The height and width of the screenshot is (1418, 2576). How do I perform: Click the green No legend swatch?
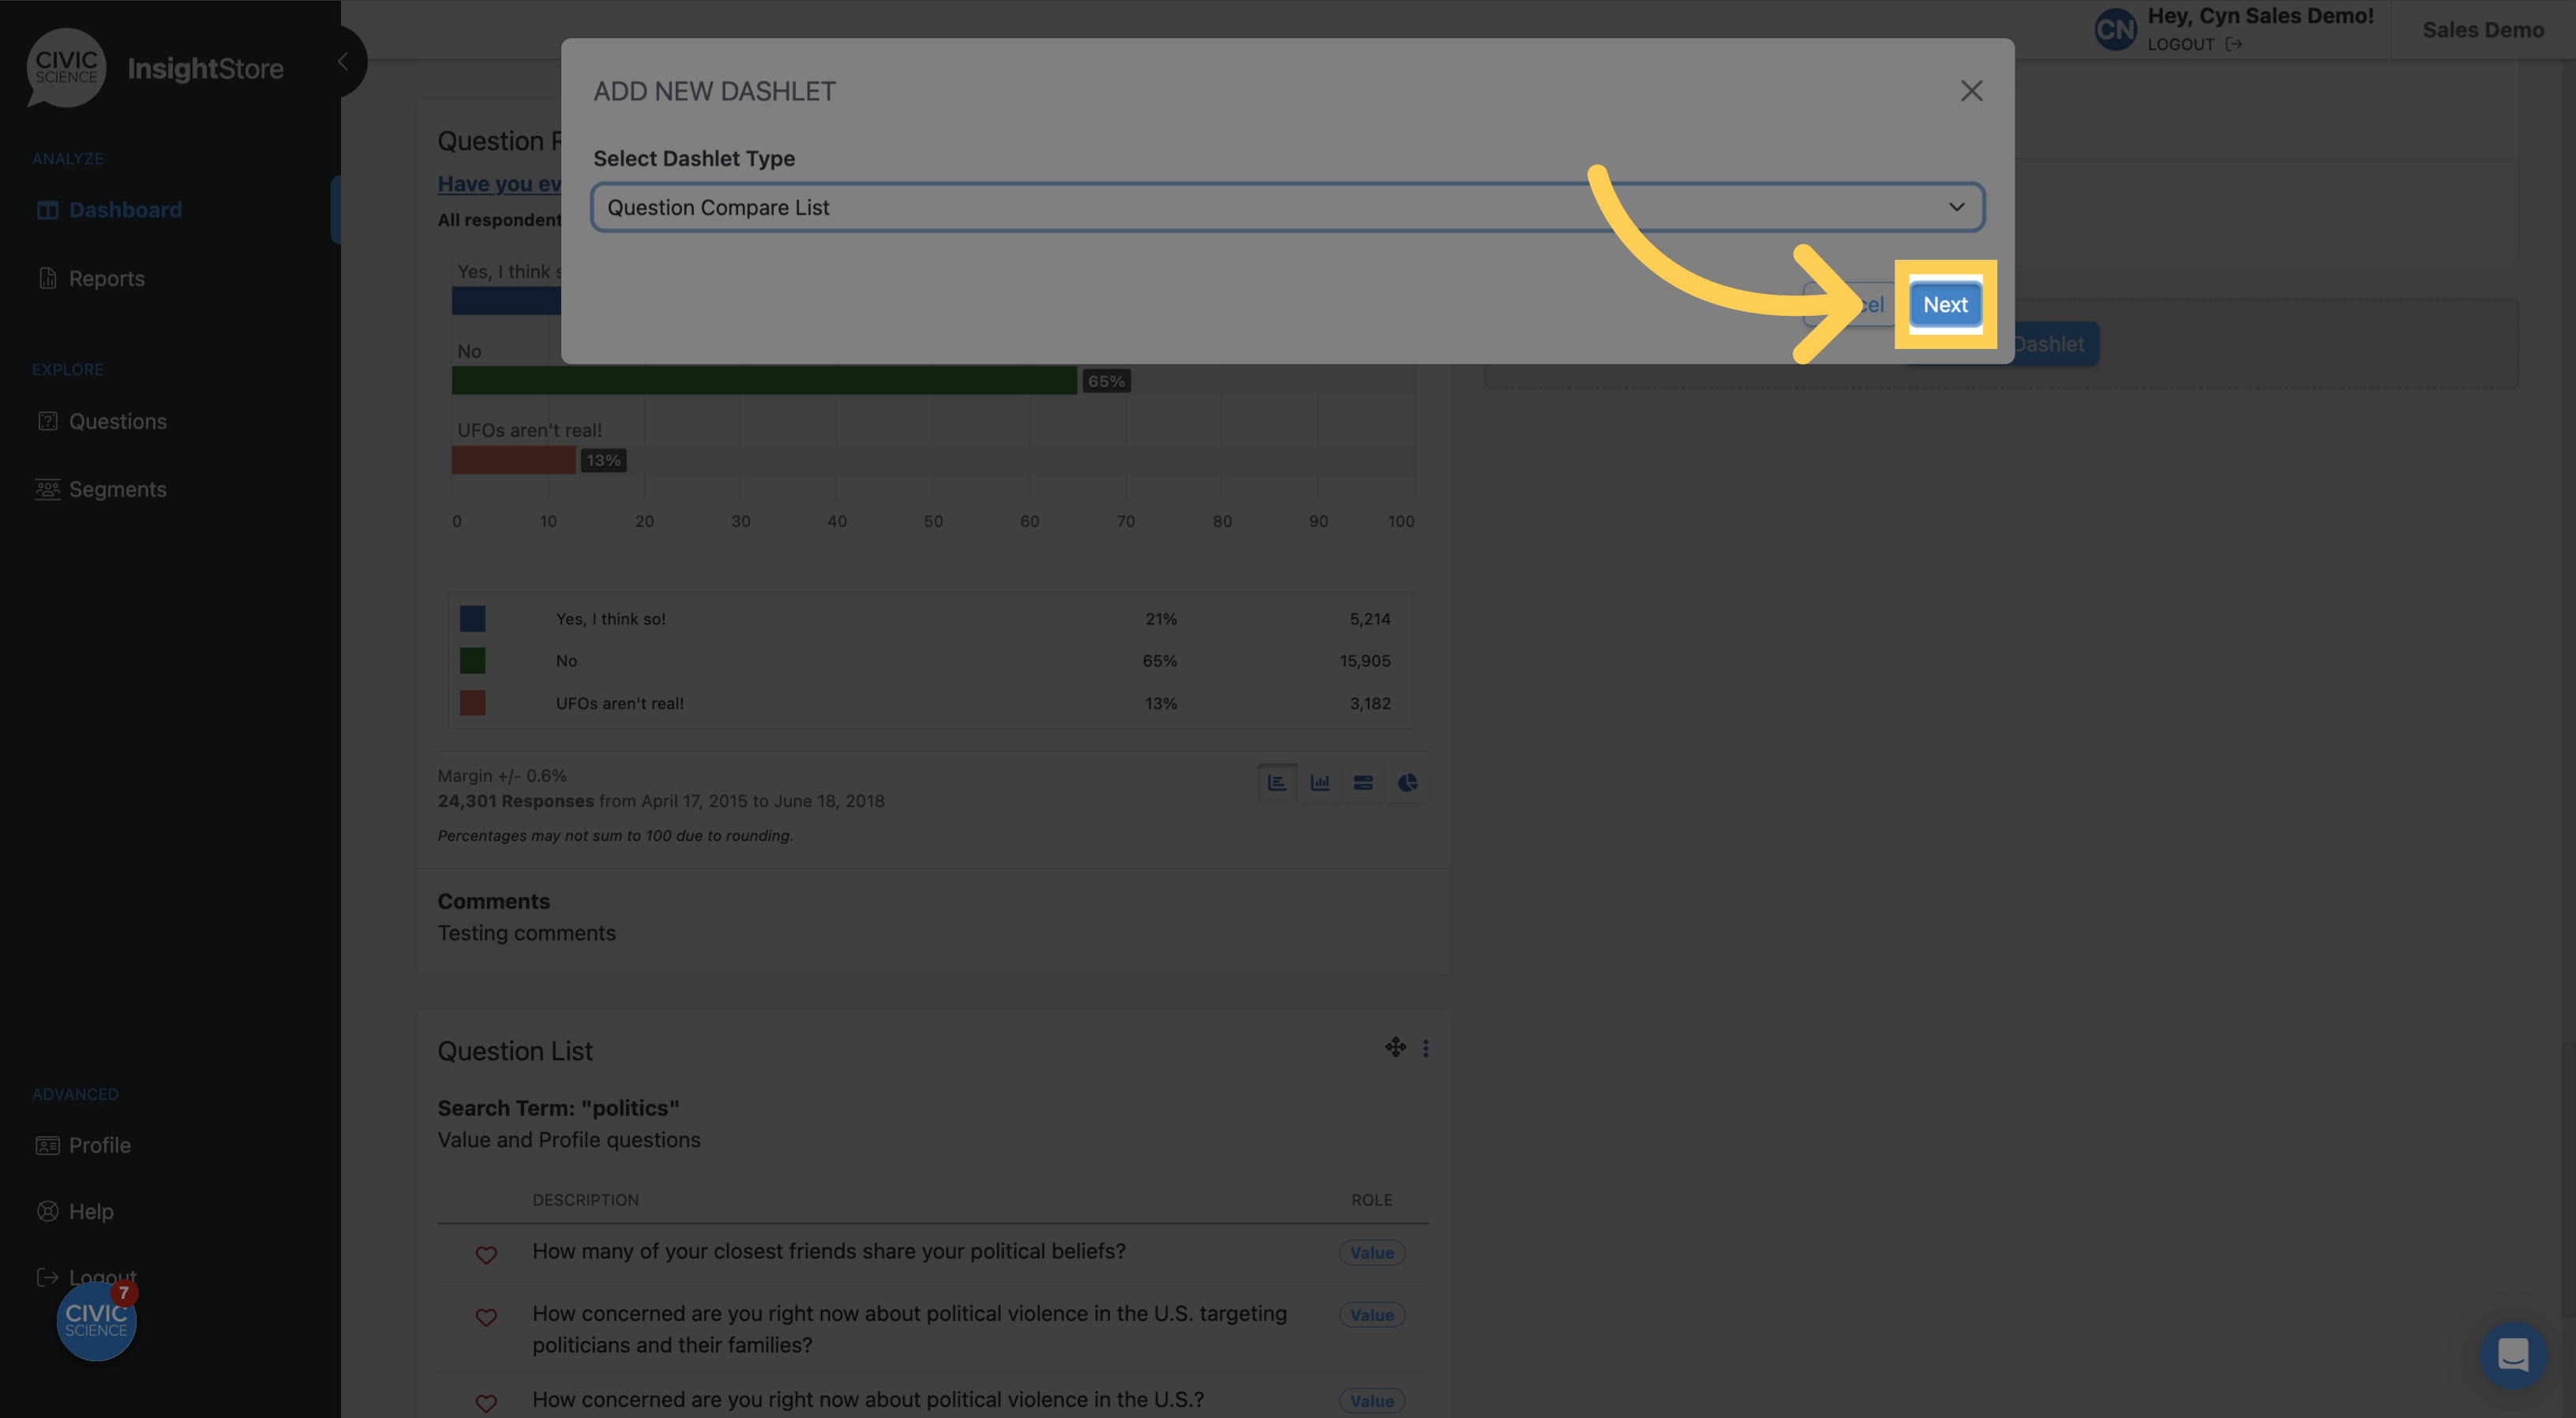point(473,660)
